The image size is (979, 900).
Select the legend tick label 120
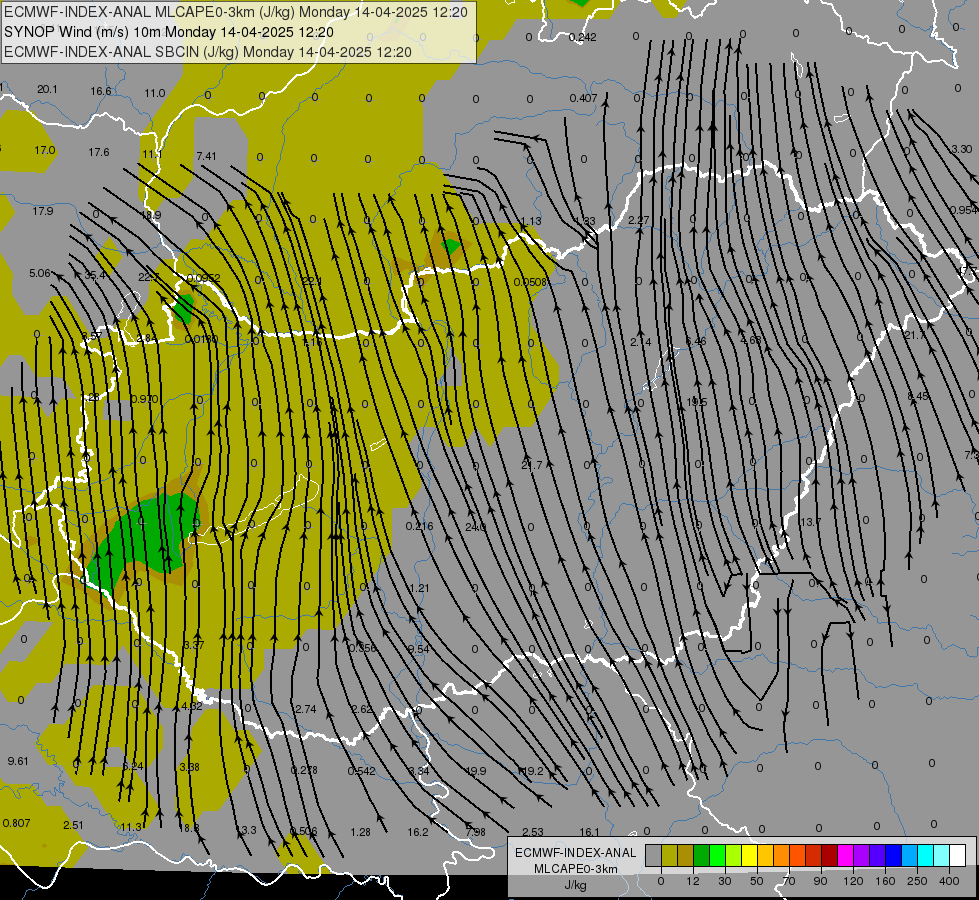click(853, 881)
